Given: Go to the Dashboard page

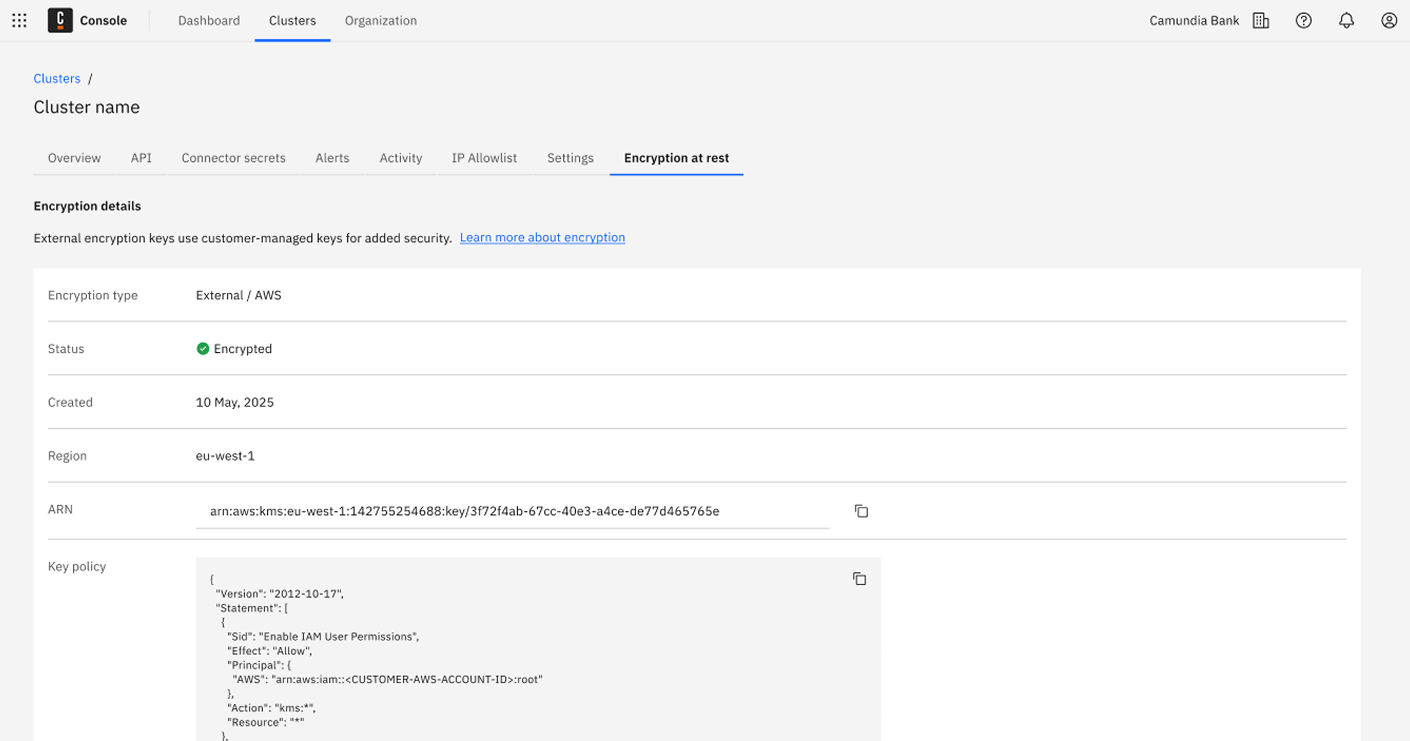Looking at the screenshot, I should point(208,20).
